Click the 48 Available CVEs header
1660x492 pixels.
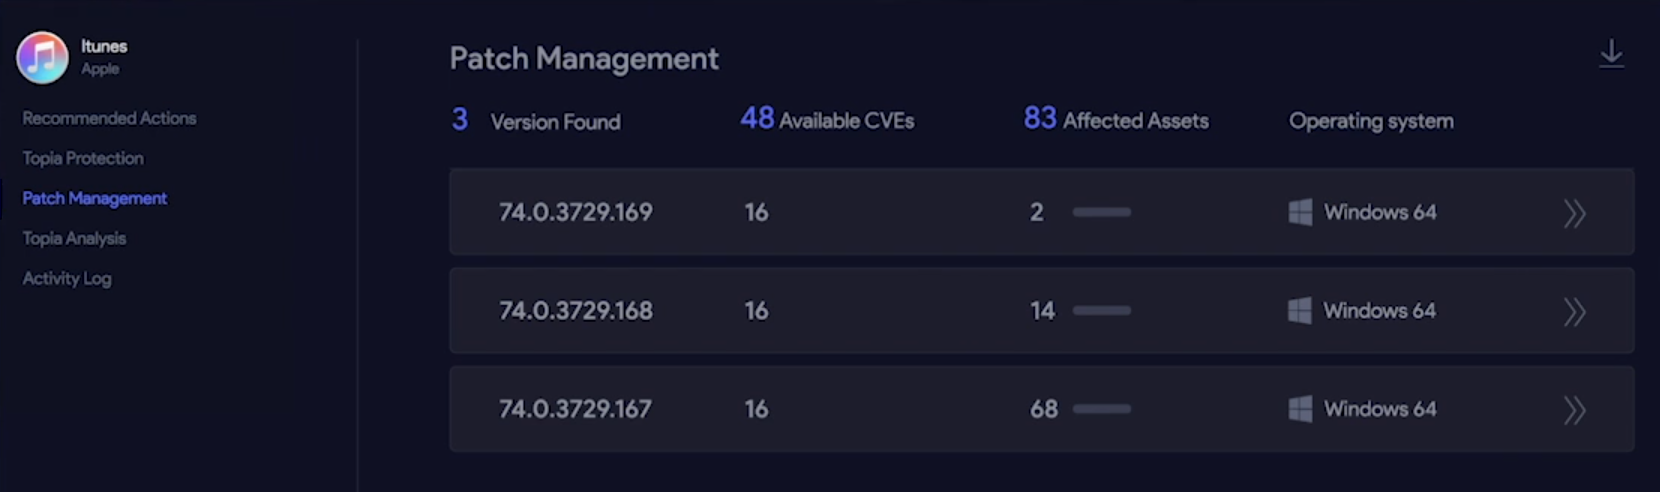[x=827, y=120]
